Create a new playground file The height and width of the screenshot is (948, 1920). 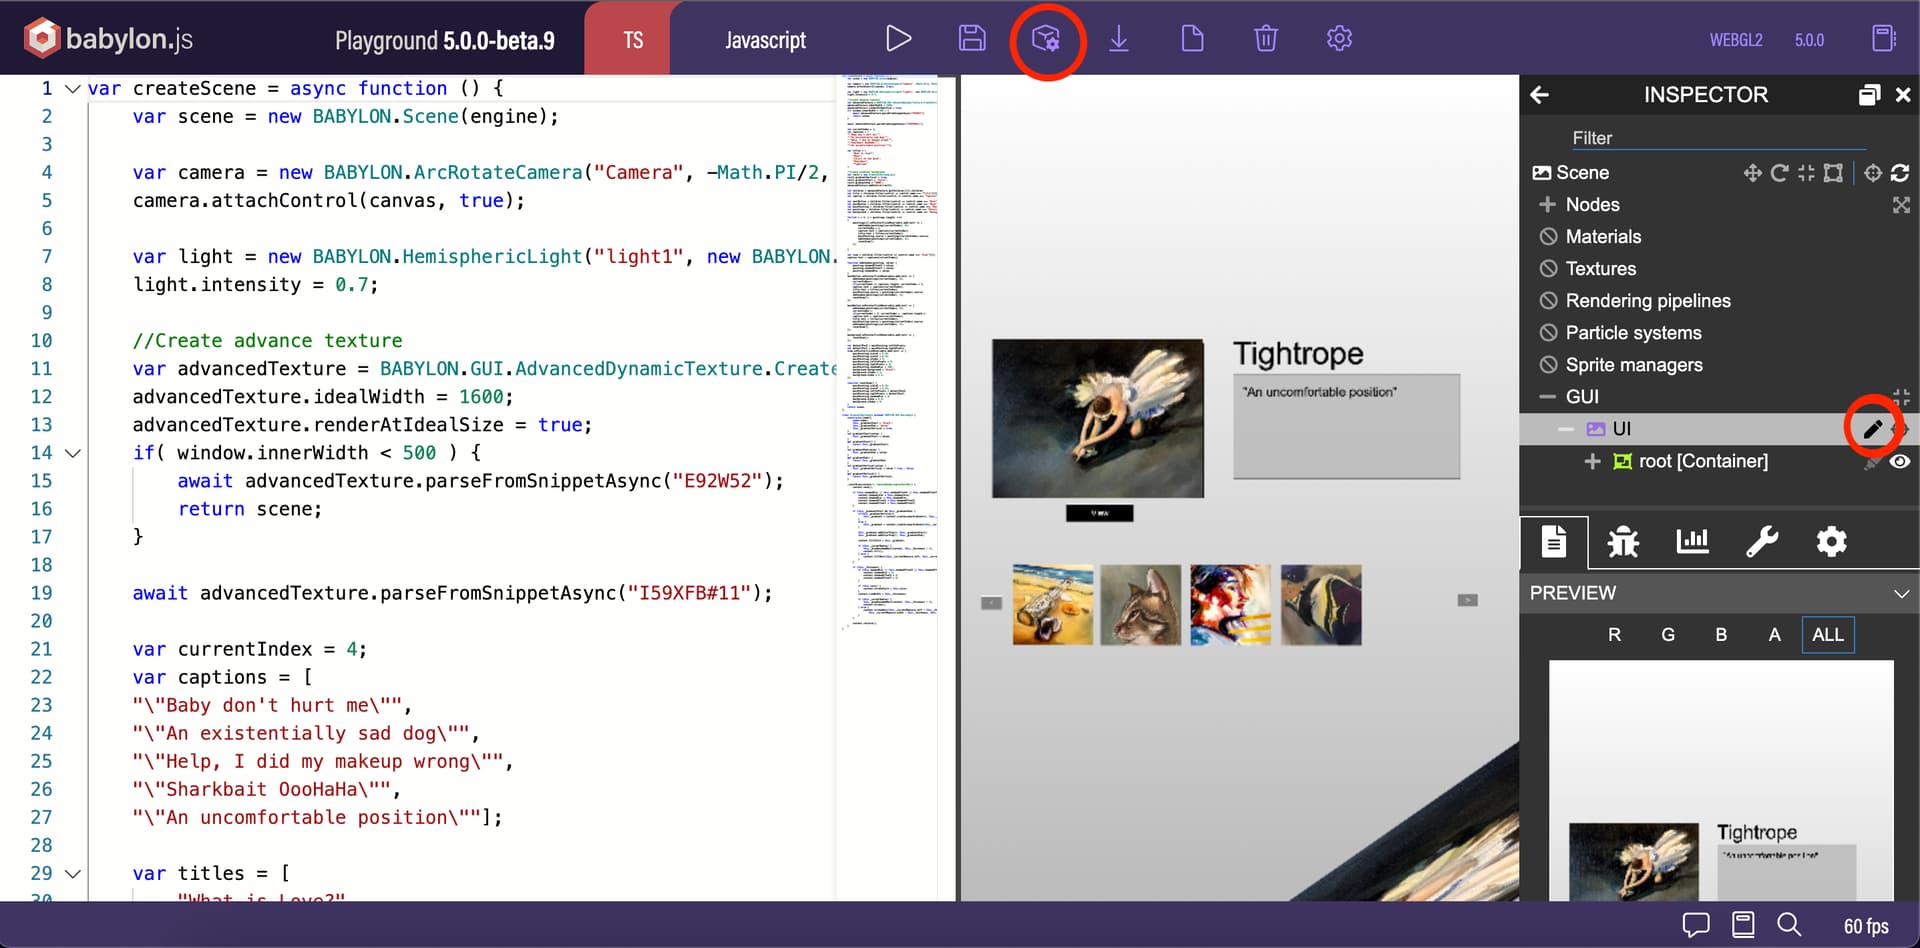[x=1192, y=38]
